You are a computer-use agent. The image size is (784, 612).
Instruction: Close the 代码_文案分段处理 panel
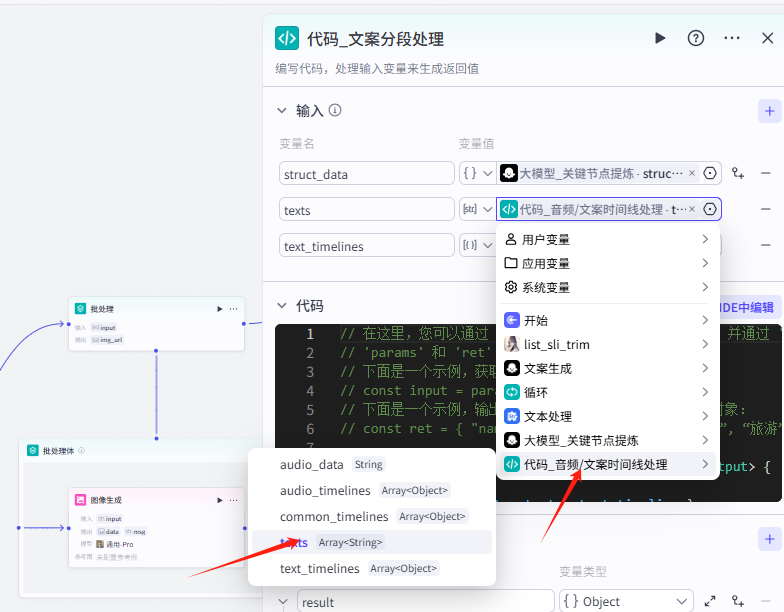pyautogui.click(x=768, y=38)
